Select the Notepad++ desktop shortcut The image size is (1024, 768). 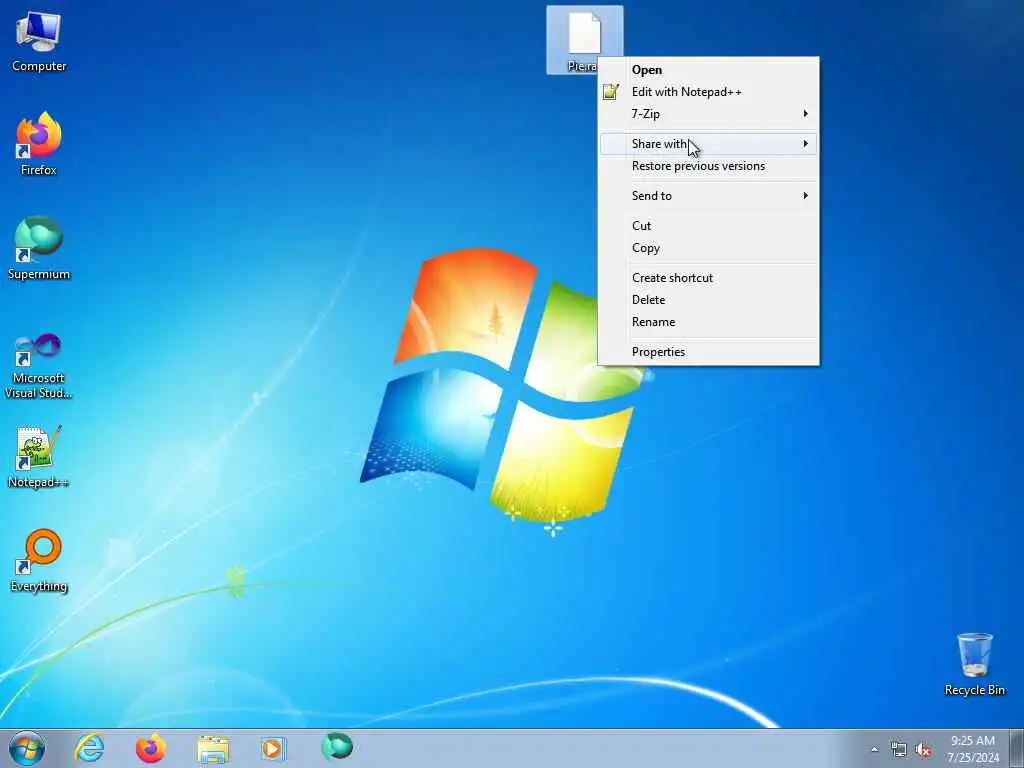[39, 456]
